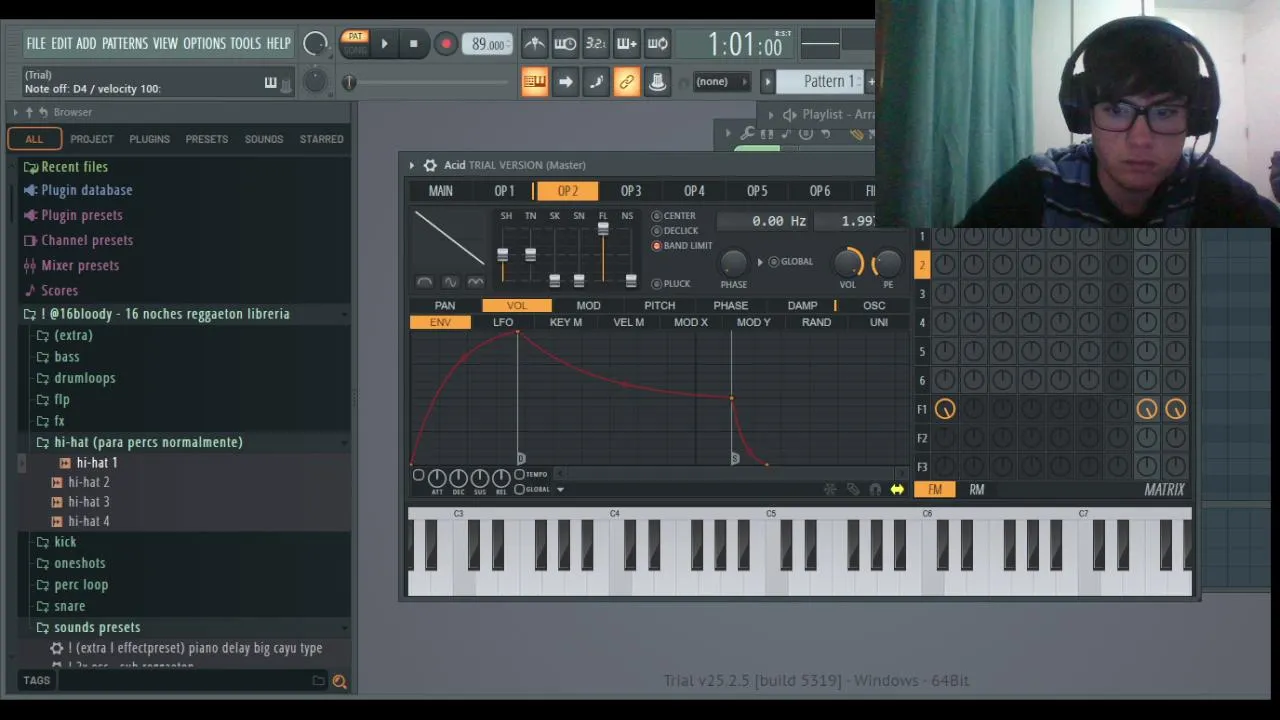Screen dimensions: 1280x720
Task: Switch to the OP 3 operator tab
Action: [631, 191]
